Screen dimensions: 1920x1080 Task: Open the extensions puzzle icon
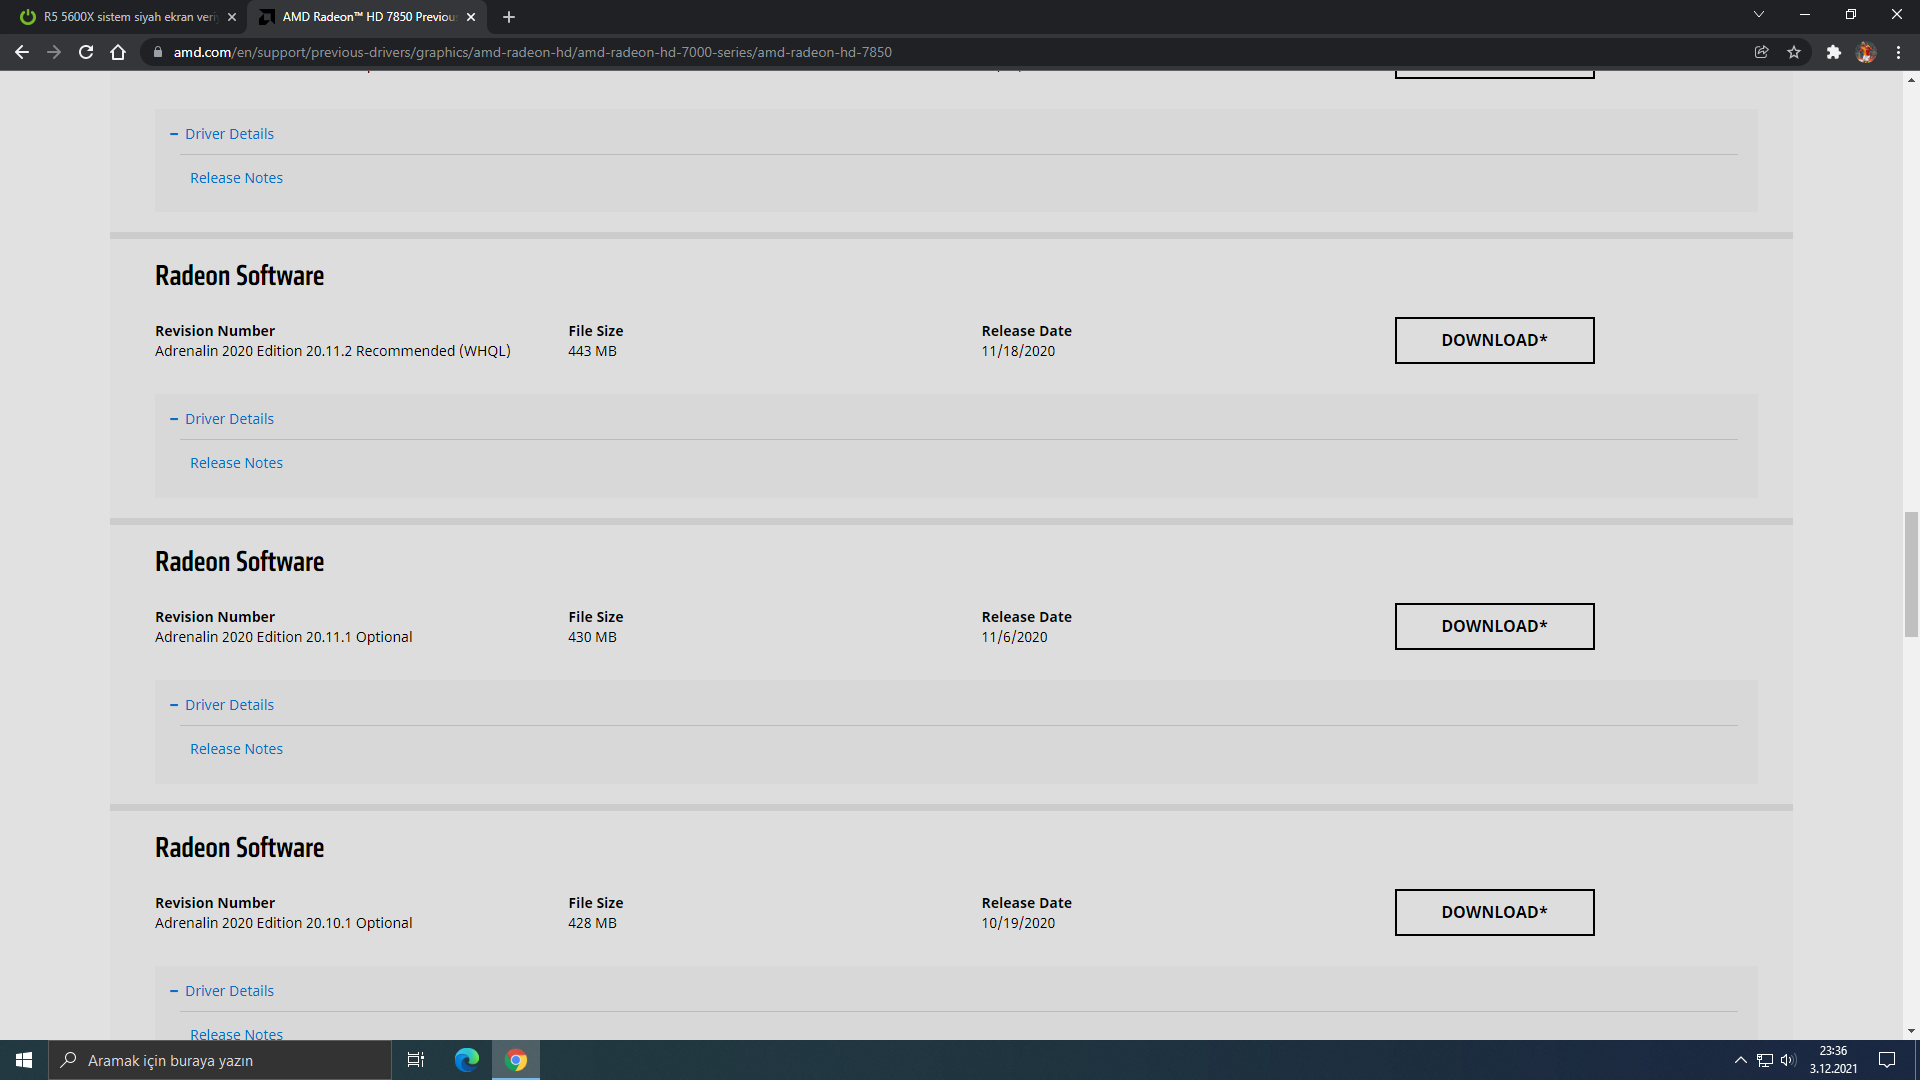click(x=1833, y=52)
